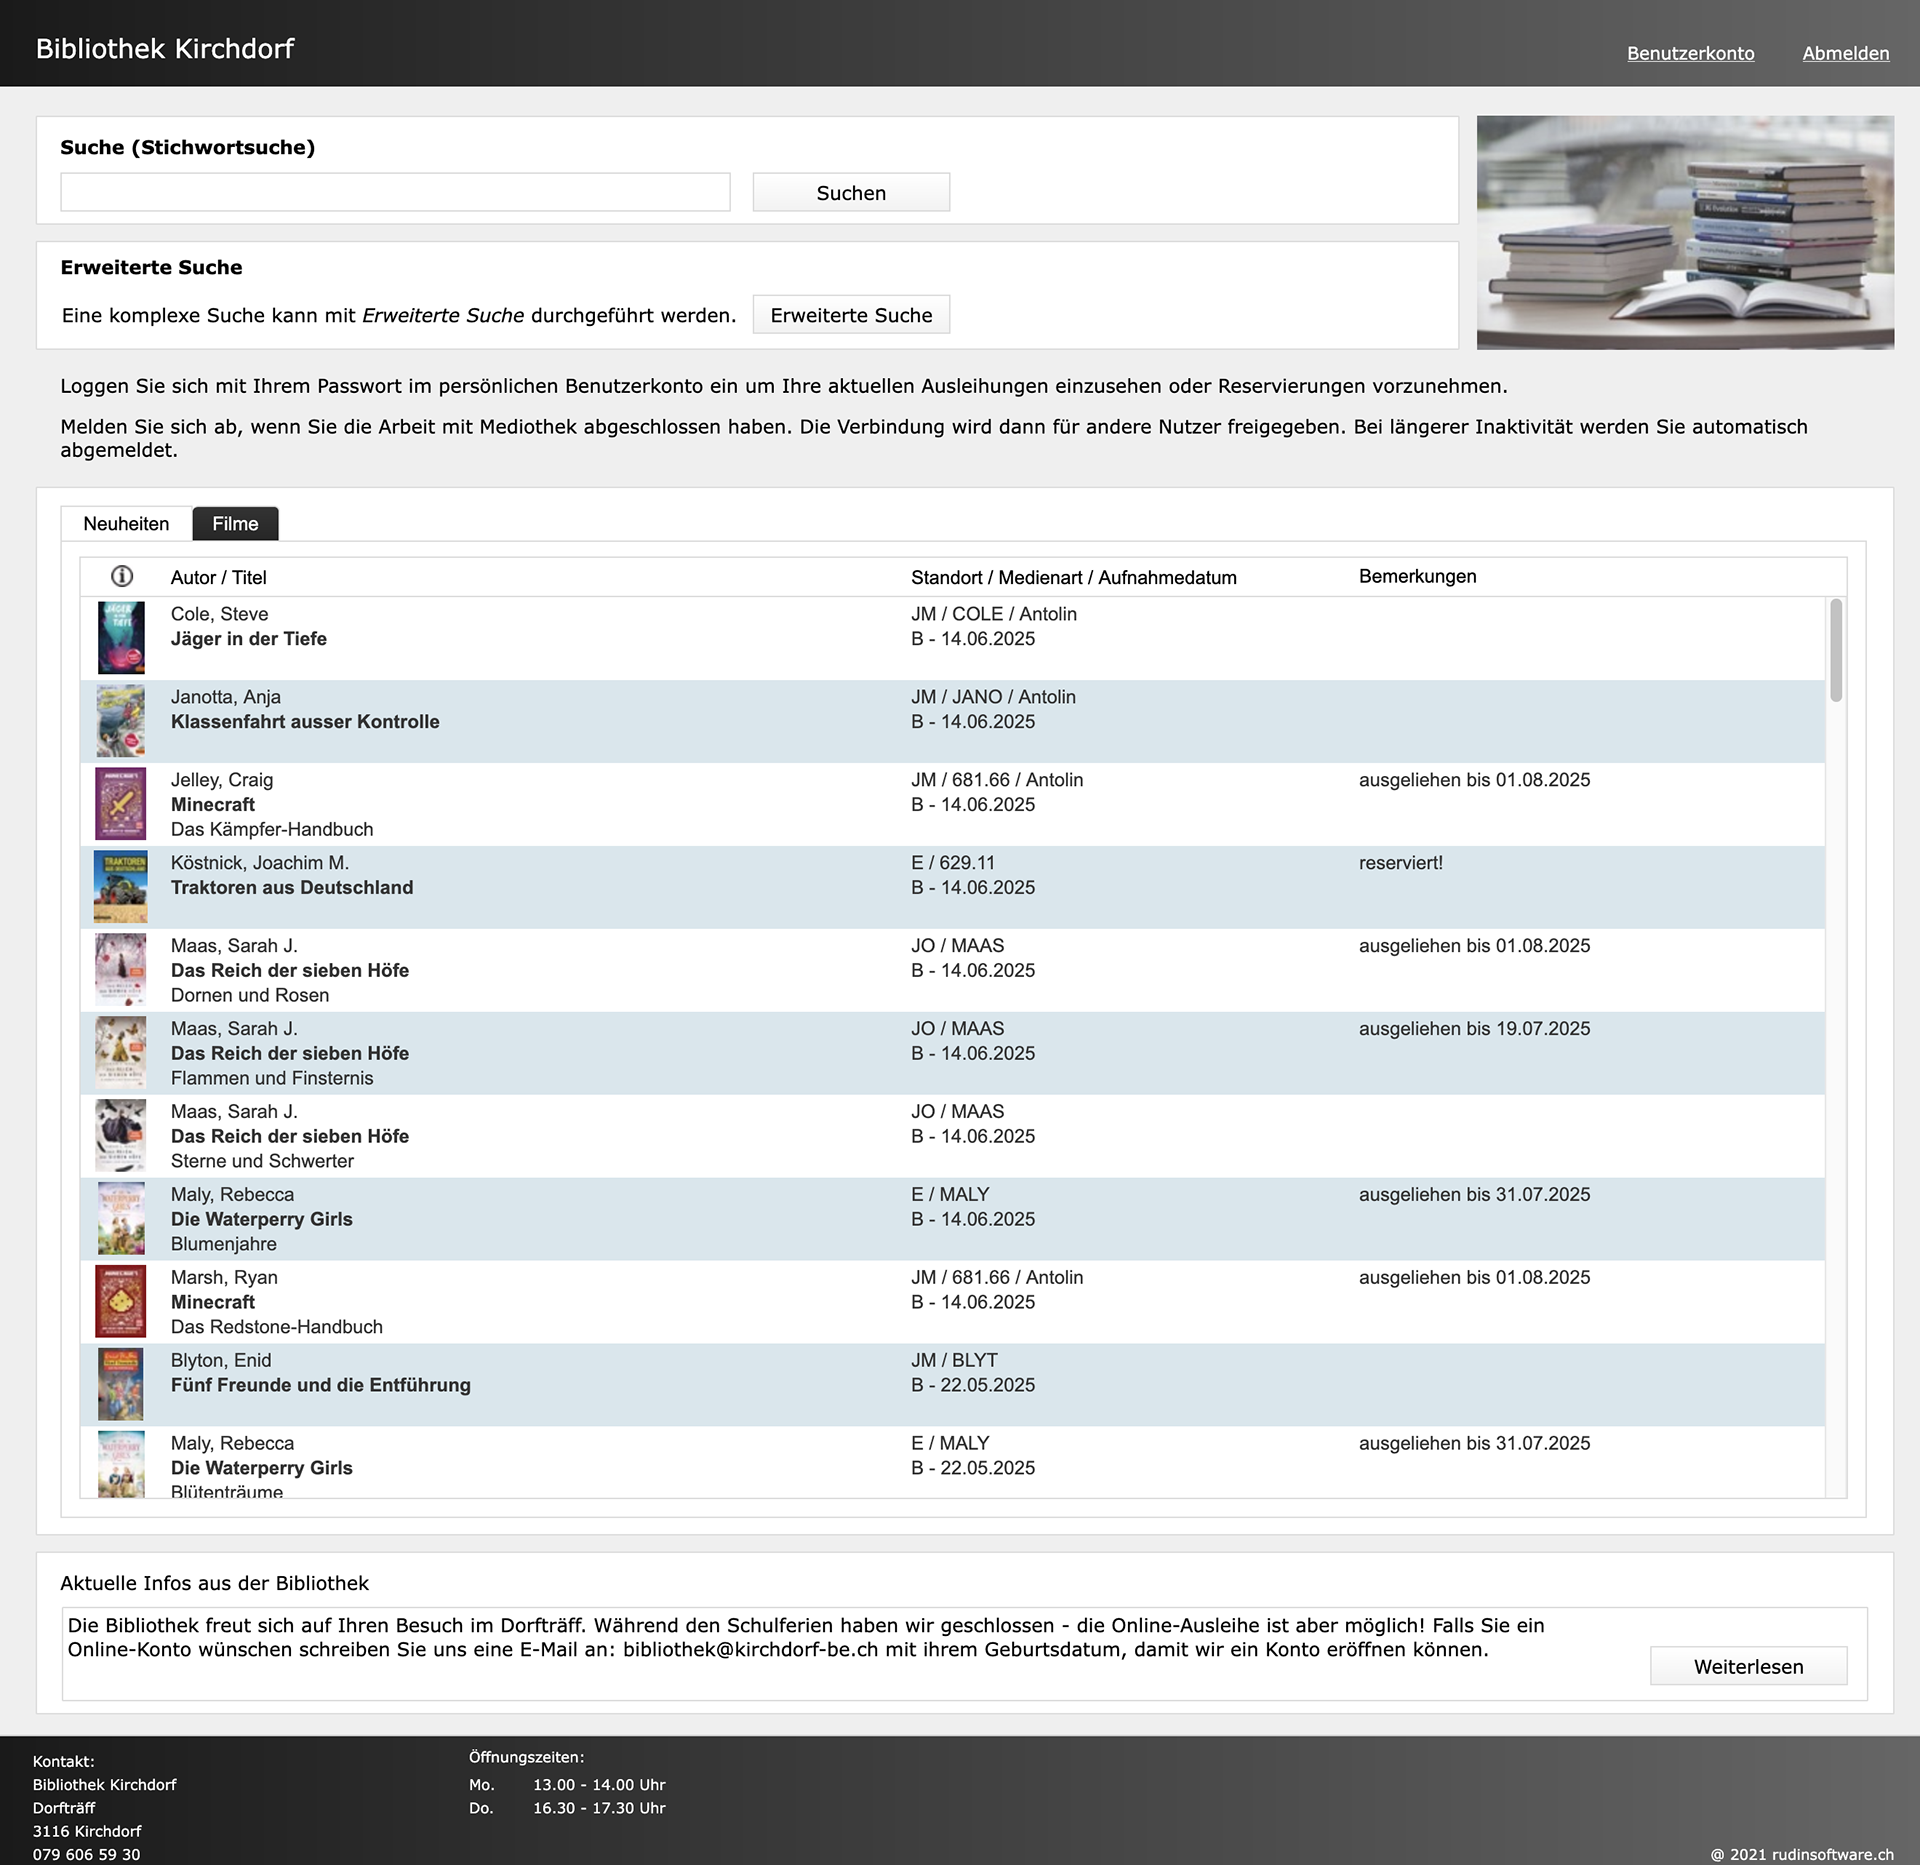This screenshot has height=1865, width=1920.
Task: Select subtitle Dornen und Rosen
Action: click(250, 995)
